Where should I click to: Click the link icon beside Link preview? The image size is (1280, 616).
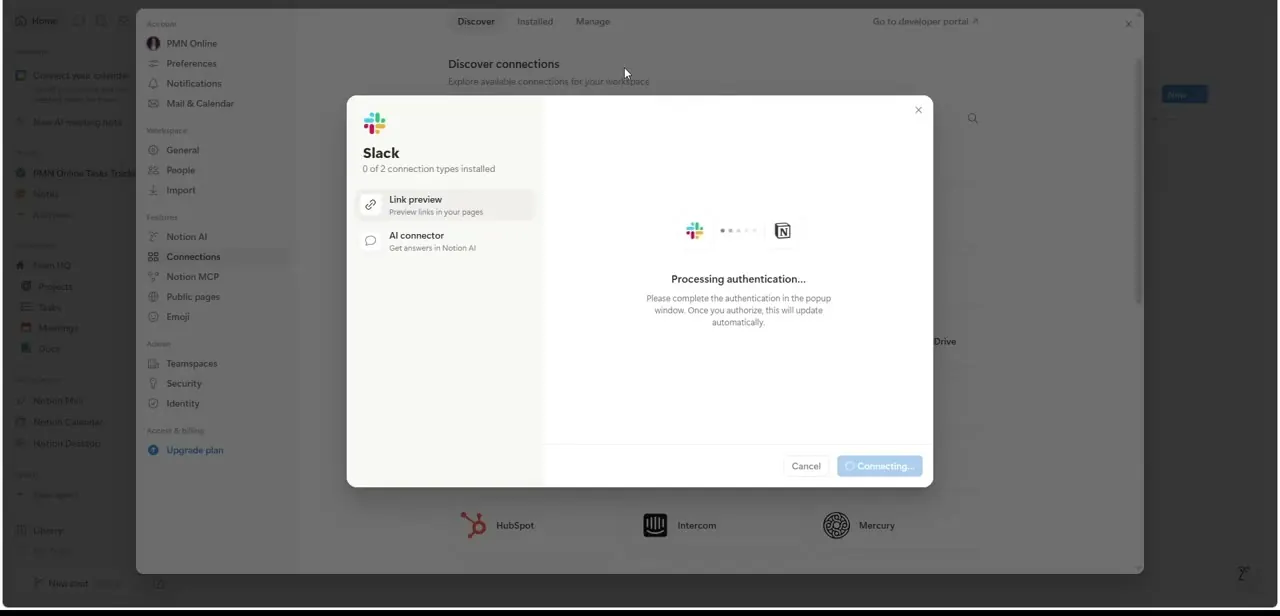tap(371, 205)
